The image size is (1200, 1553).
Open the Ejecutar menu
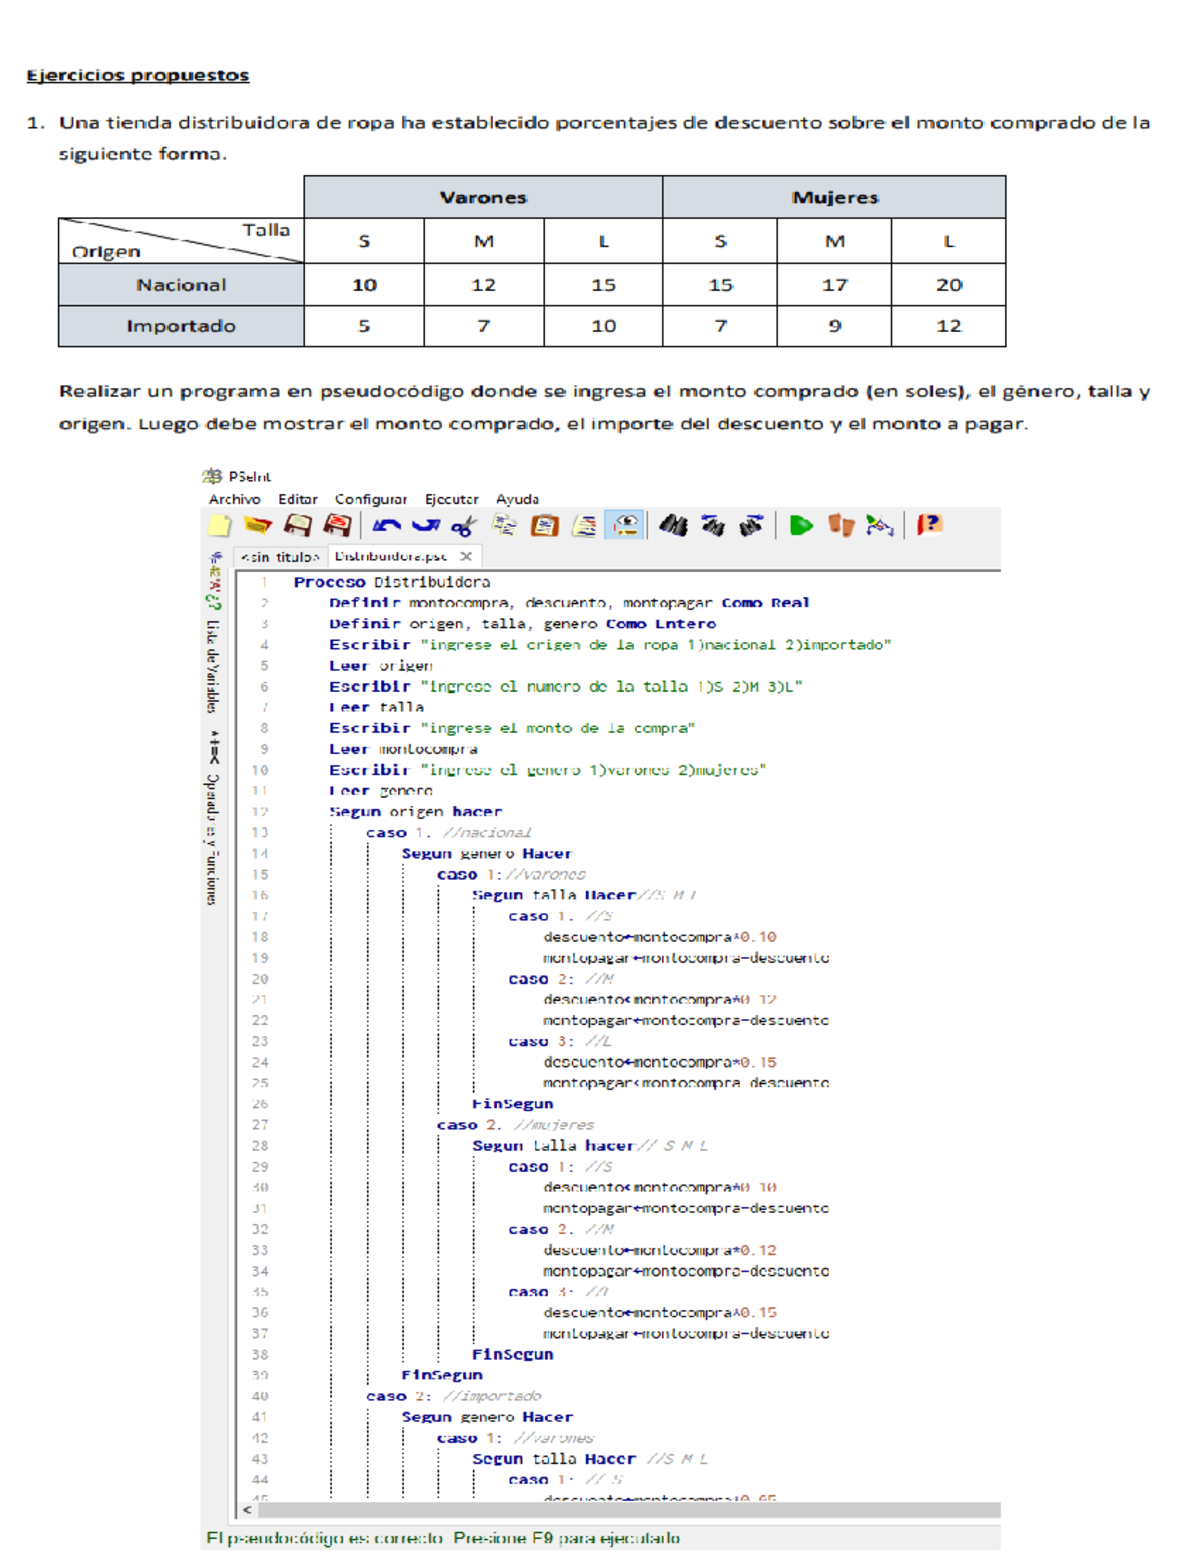click(x=451, y=499)
